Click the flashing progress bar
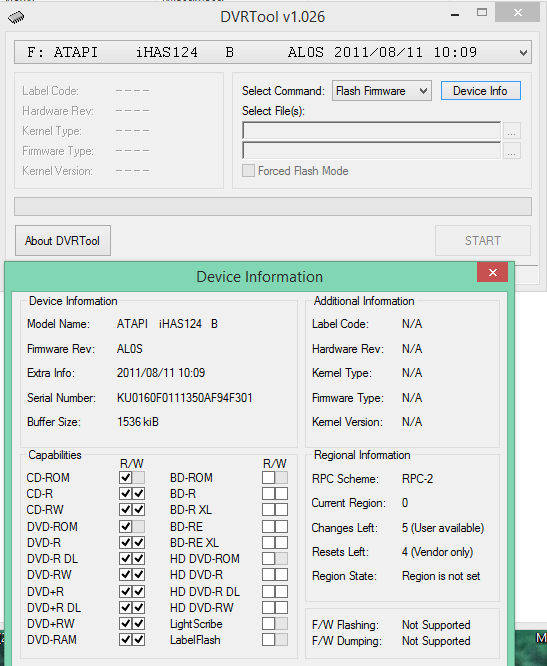Screen dimensions: 547x666 (273, 206)
